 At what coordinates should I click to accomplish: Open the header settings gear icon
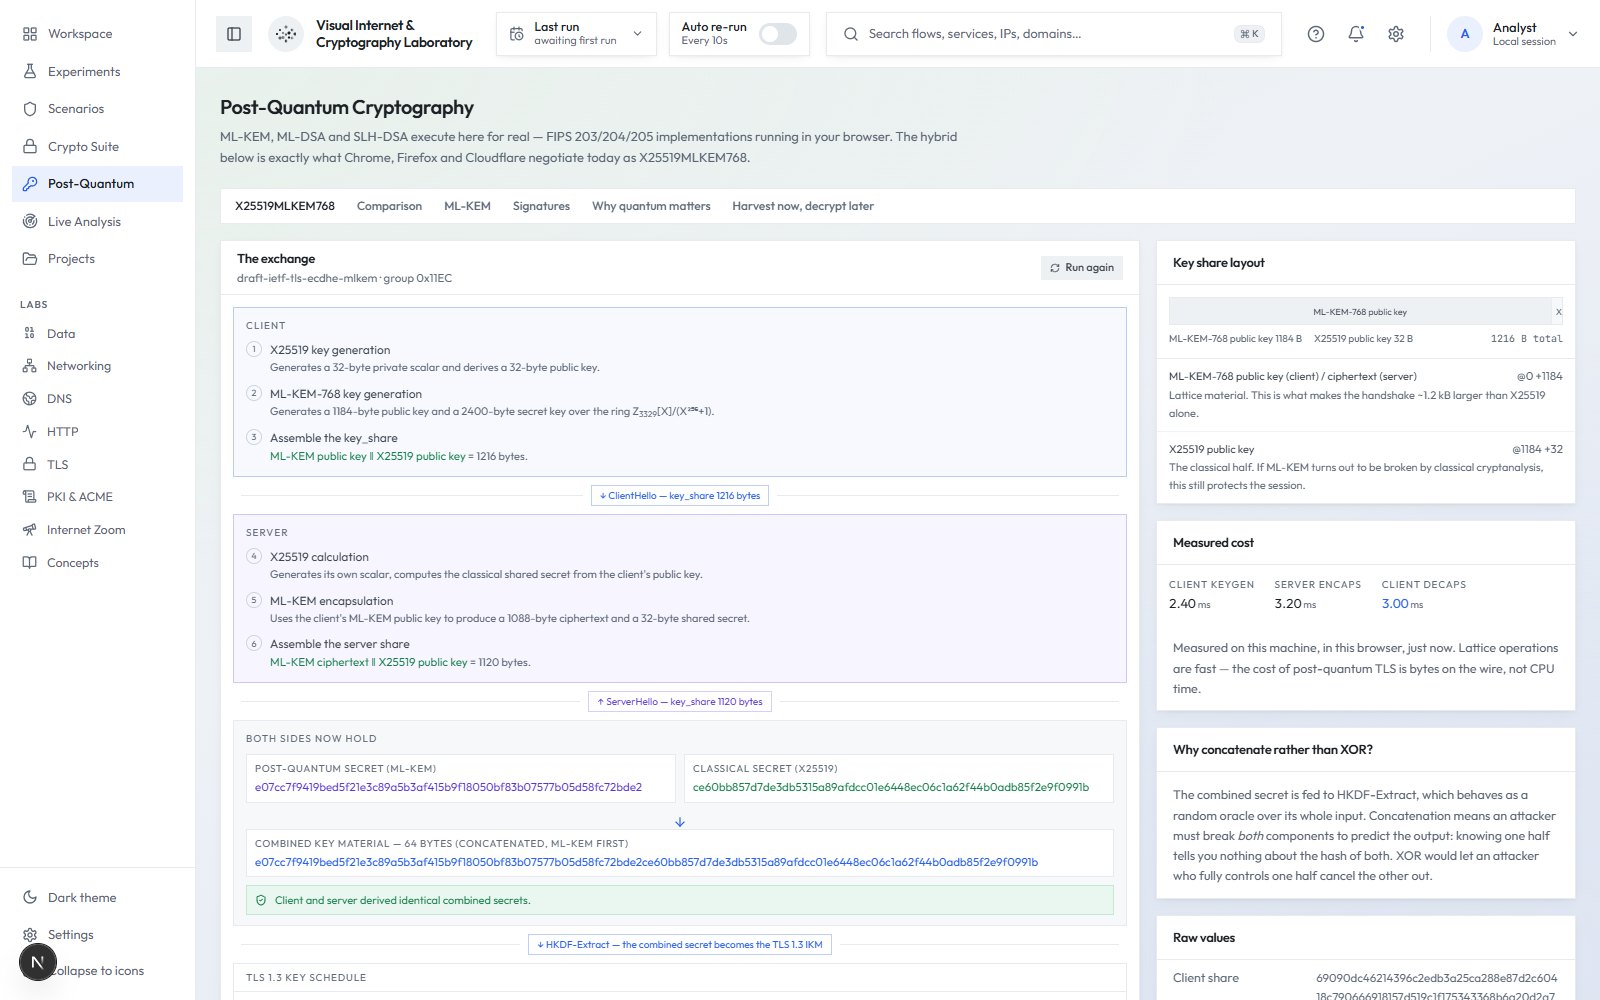[1396, 34]
